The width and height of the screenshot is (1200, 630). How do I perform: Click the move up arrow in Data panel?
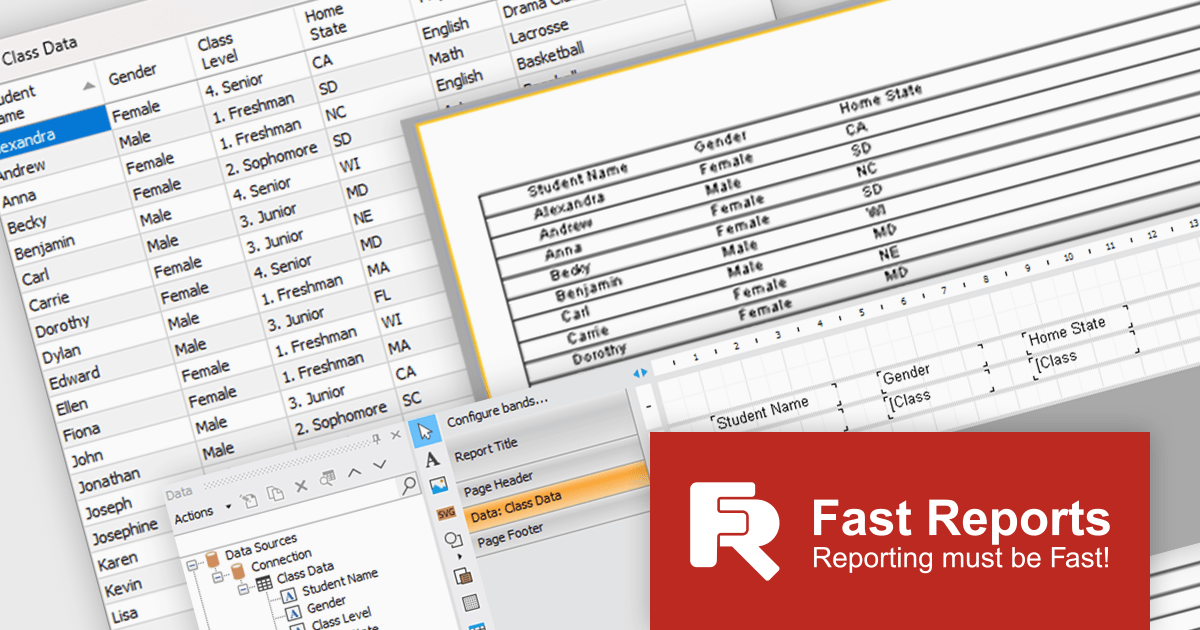pyautogui.click(x=353, y=472)
